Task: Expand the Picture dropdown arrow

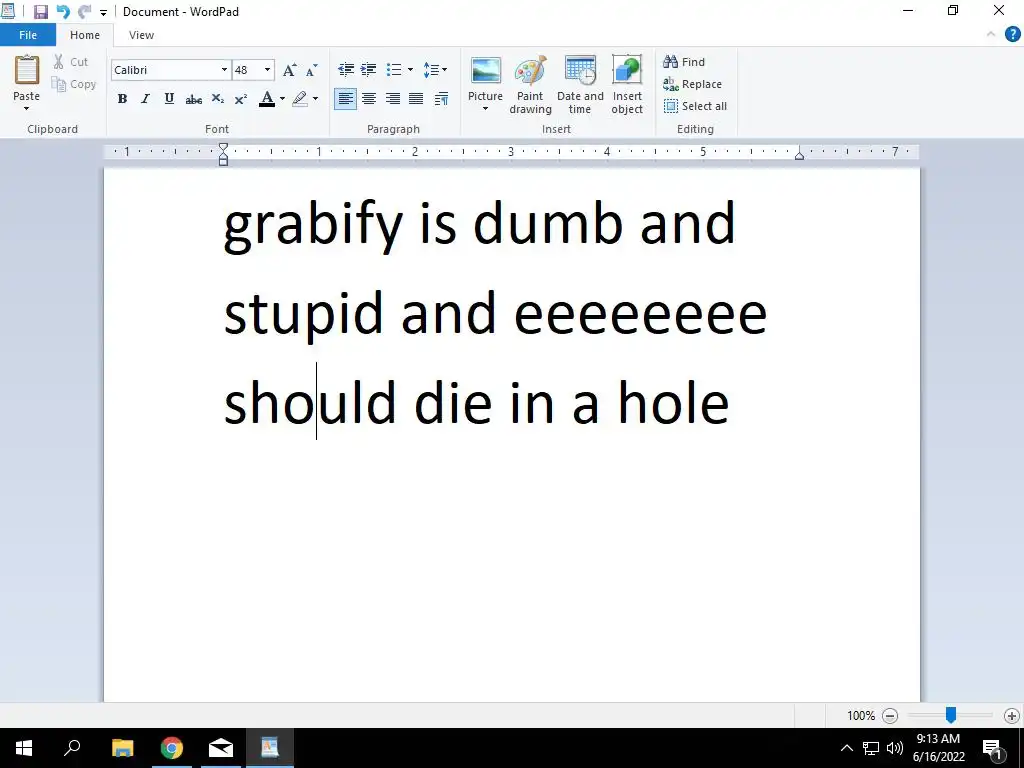Action: click(485, 108)
